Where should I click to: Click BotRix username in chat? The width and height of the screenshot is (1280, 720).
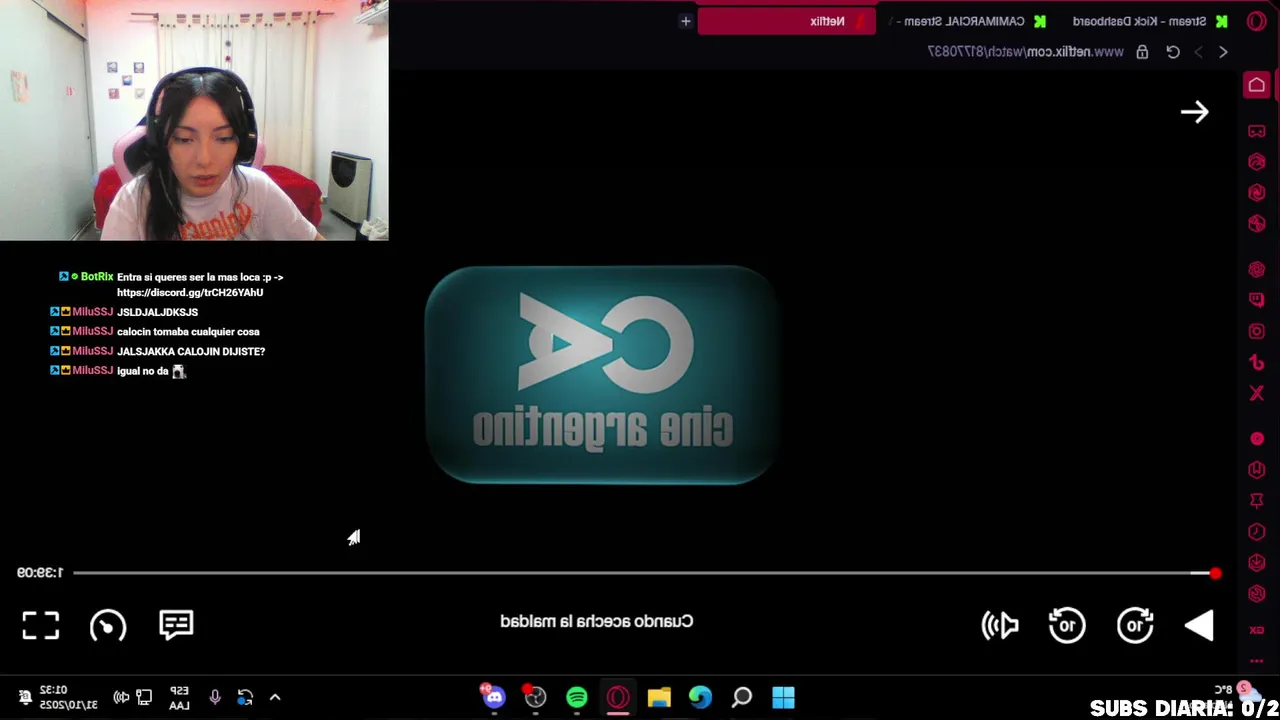coord(97,277)
